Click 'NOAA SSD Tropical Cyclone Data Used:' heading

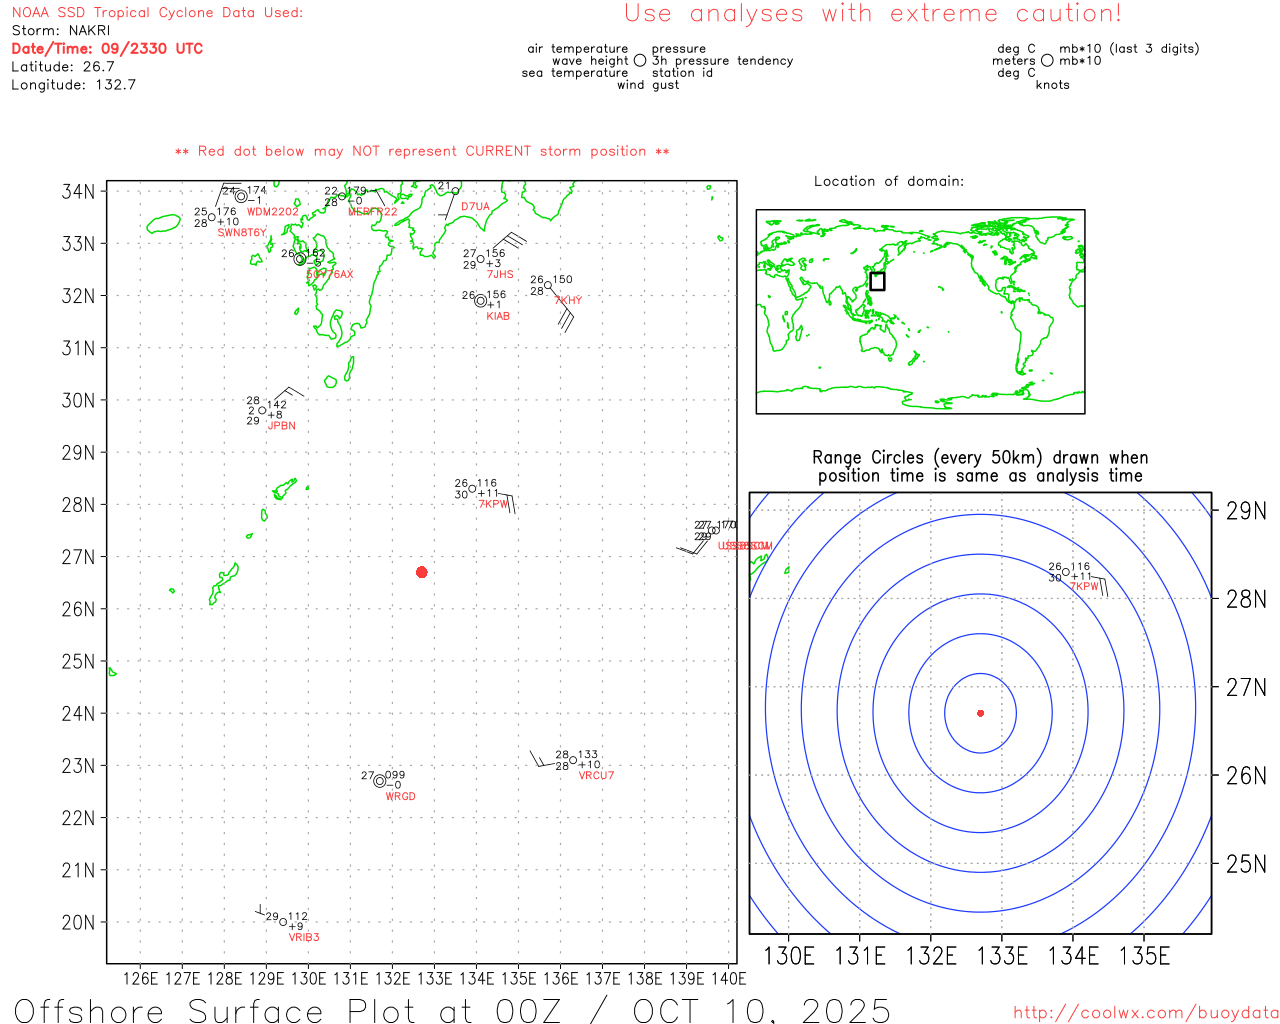click(x=157, y=13)
